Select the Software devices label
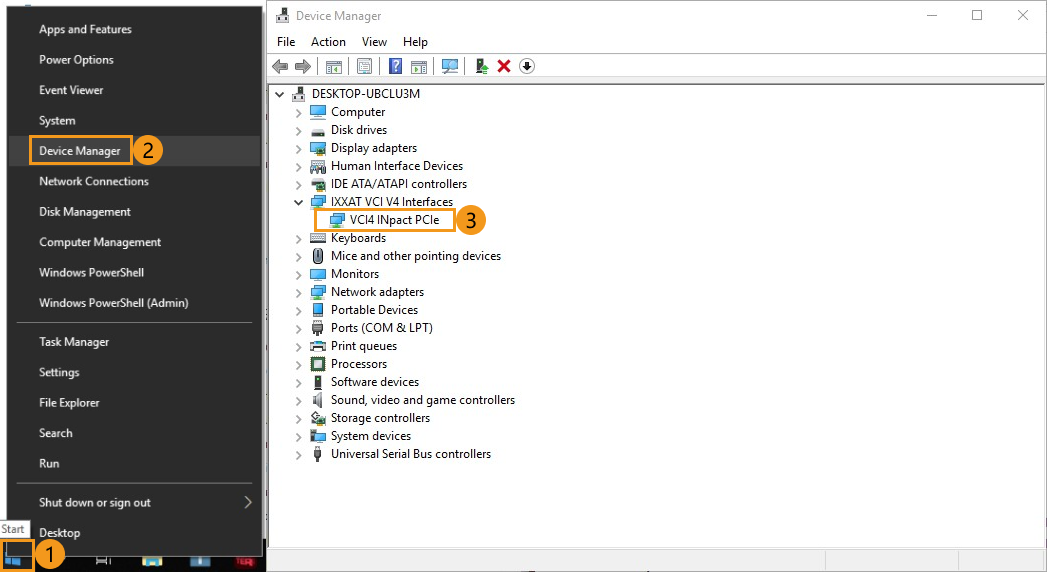This screenshot has width=1047, height=572. point(375,382)
